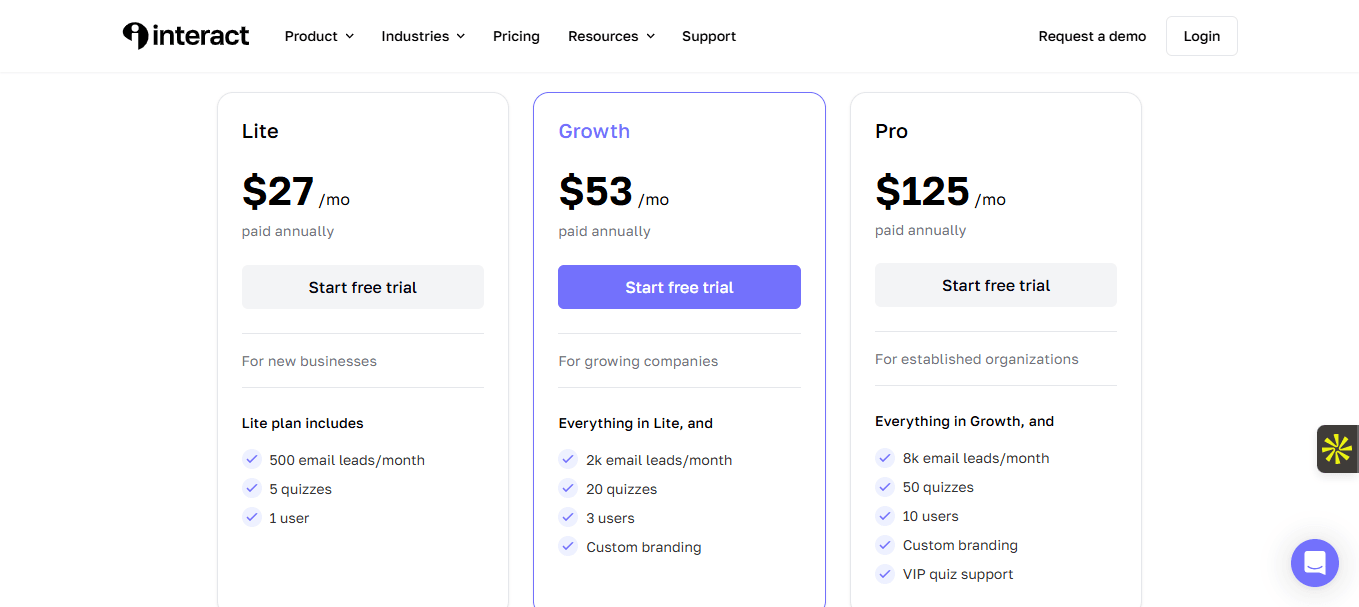The image size is (1359, 607).
Task: Click the Login button
Action: (x=1201, y=36)
